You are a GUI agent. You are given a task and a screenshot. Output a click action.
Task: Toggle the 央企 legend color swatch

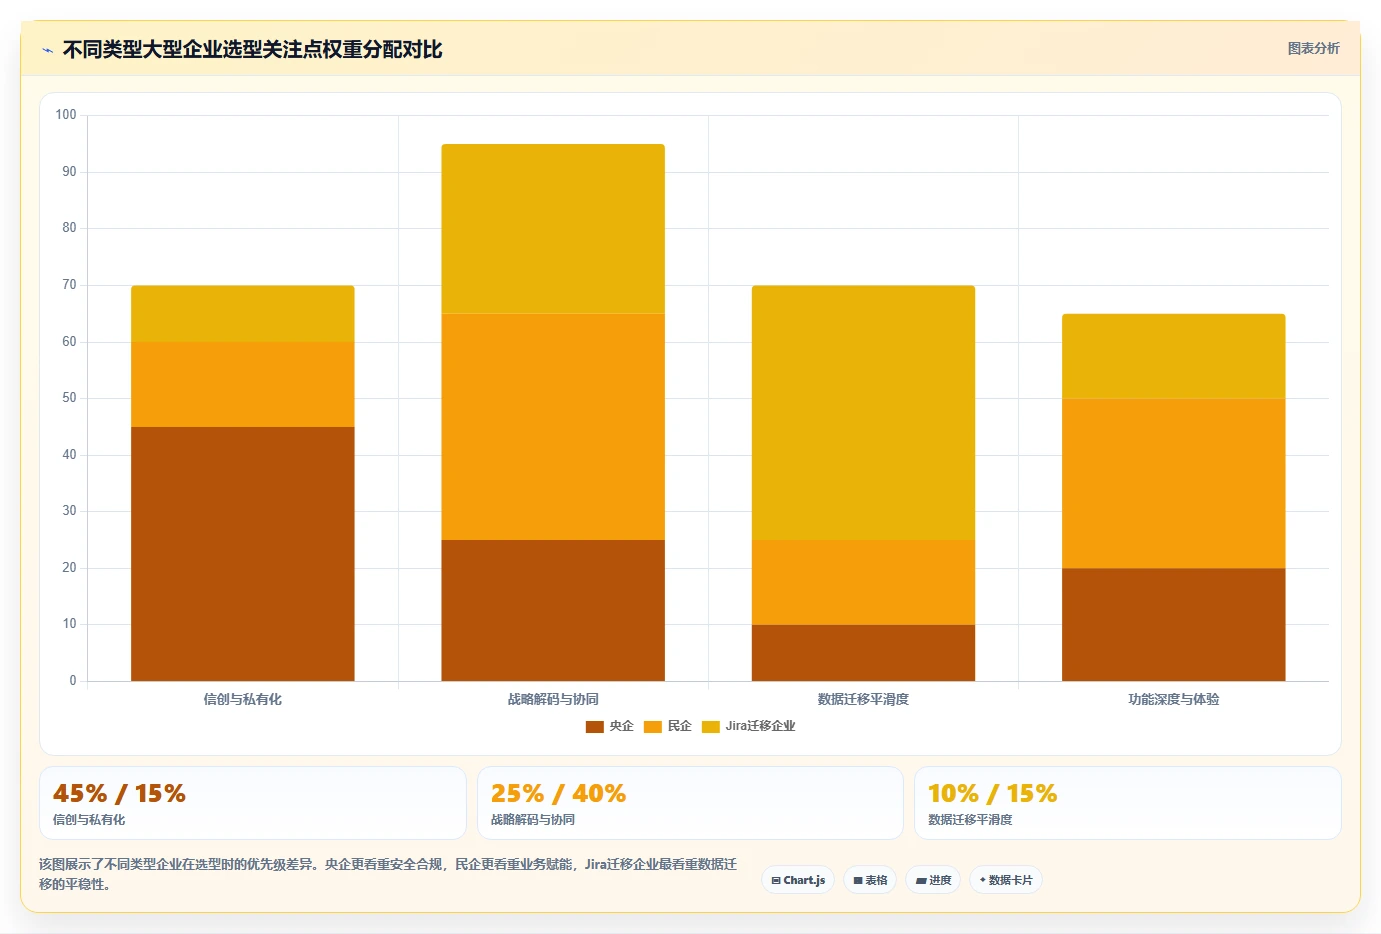coord(594,726)
